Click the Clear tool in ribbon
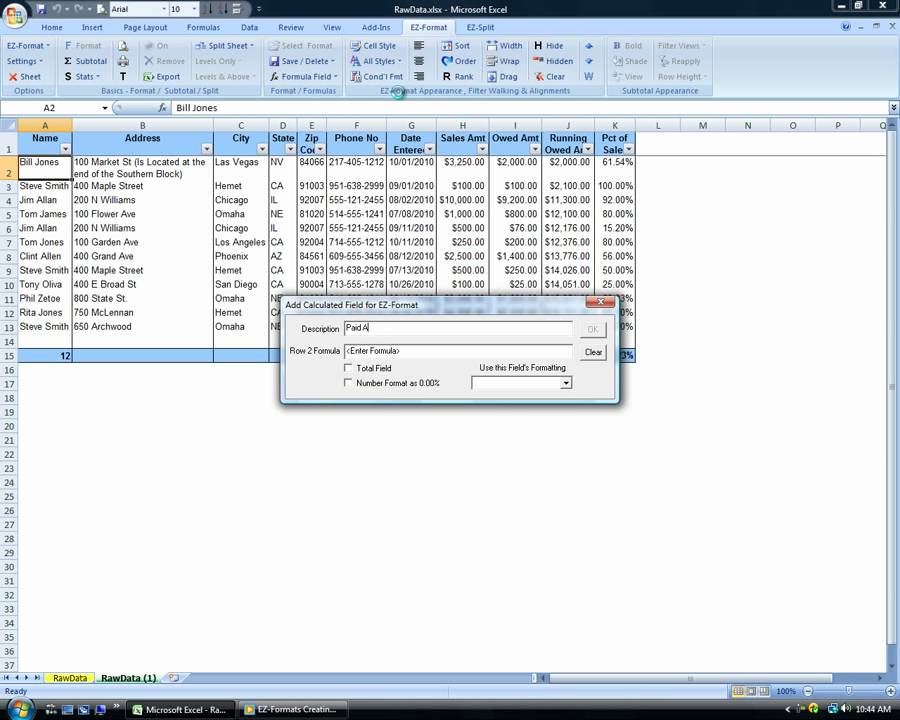 (549, 76)
